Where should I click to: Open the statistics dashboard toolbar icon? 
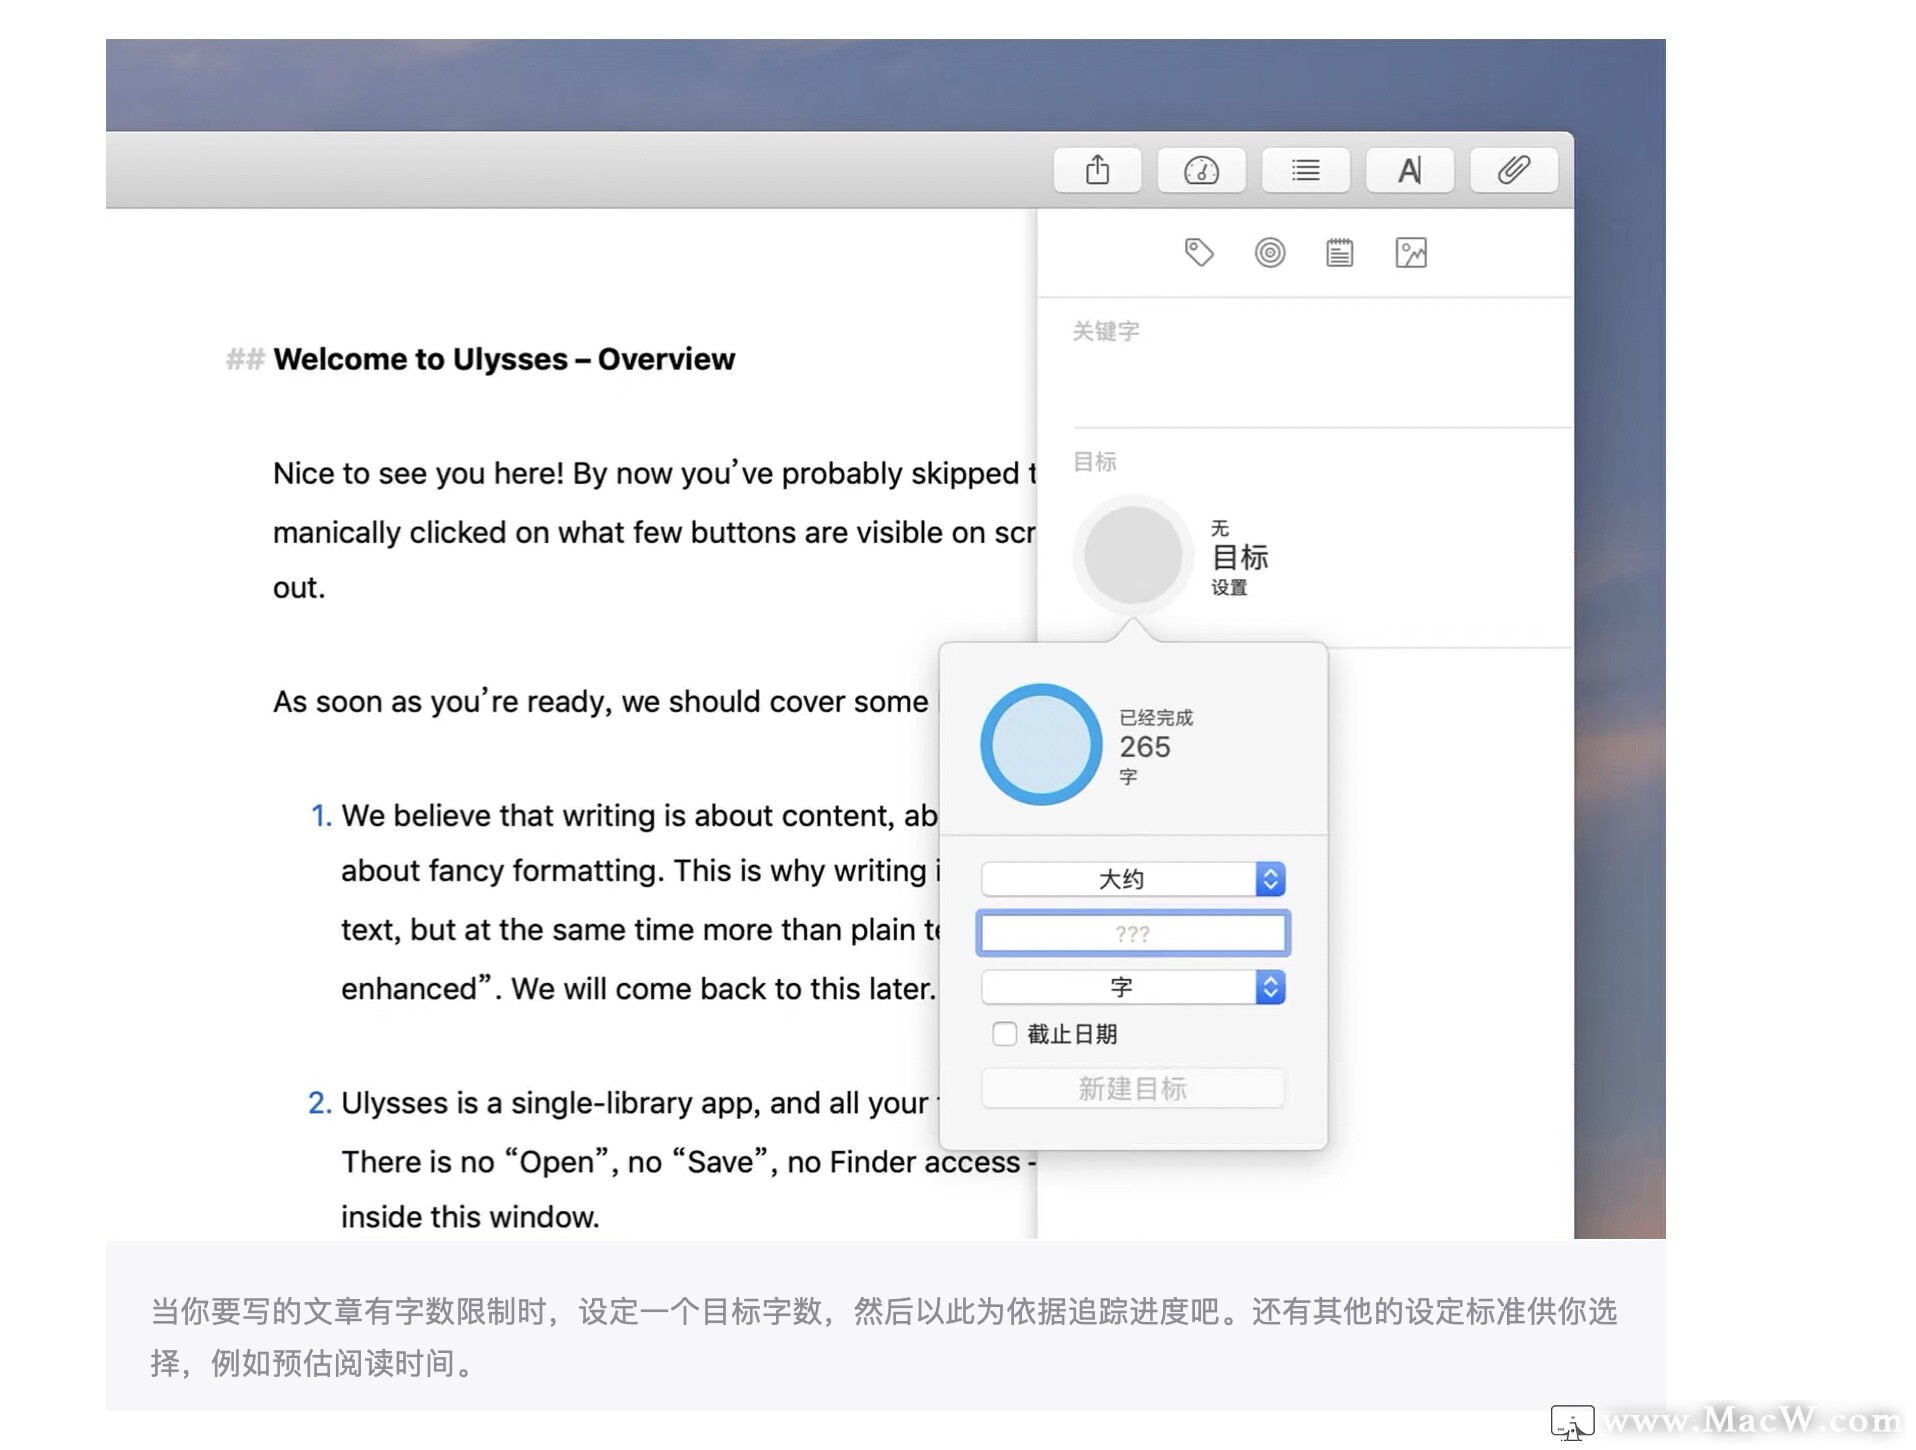[1201, 170]
